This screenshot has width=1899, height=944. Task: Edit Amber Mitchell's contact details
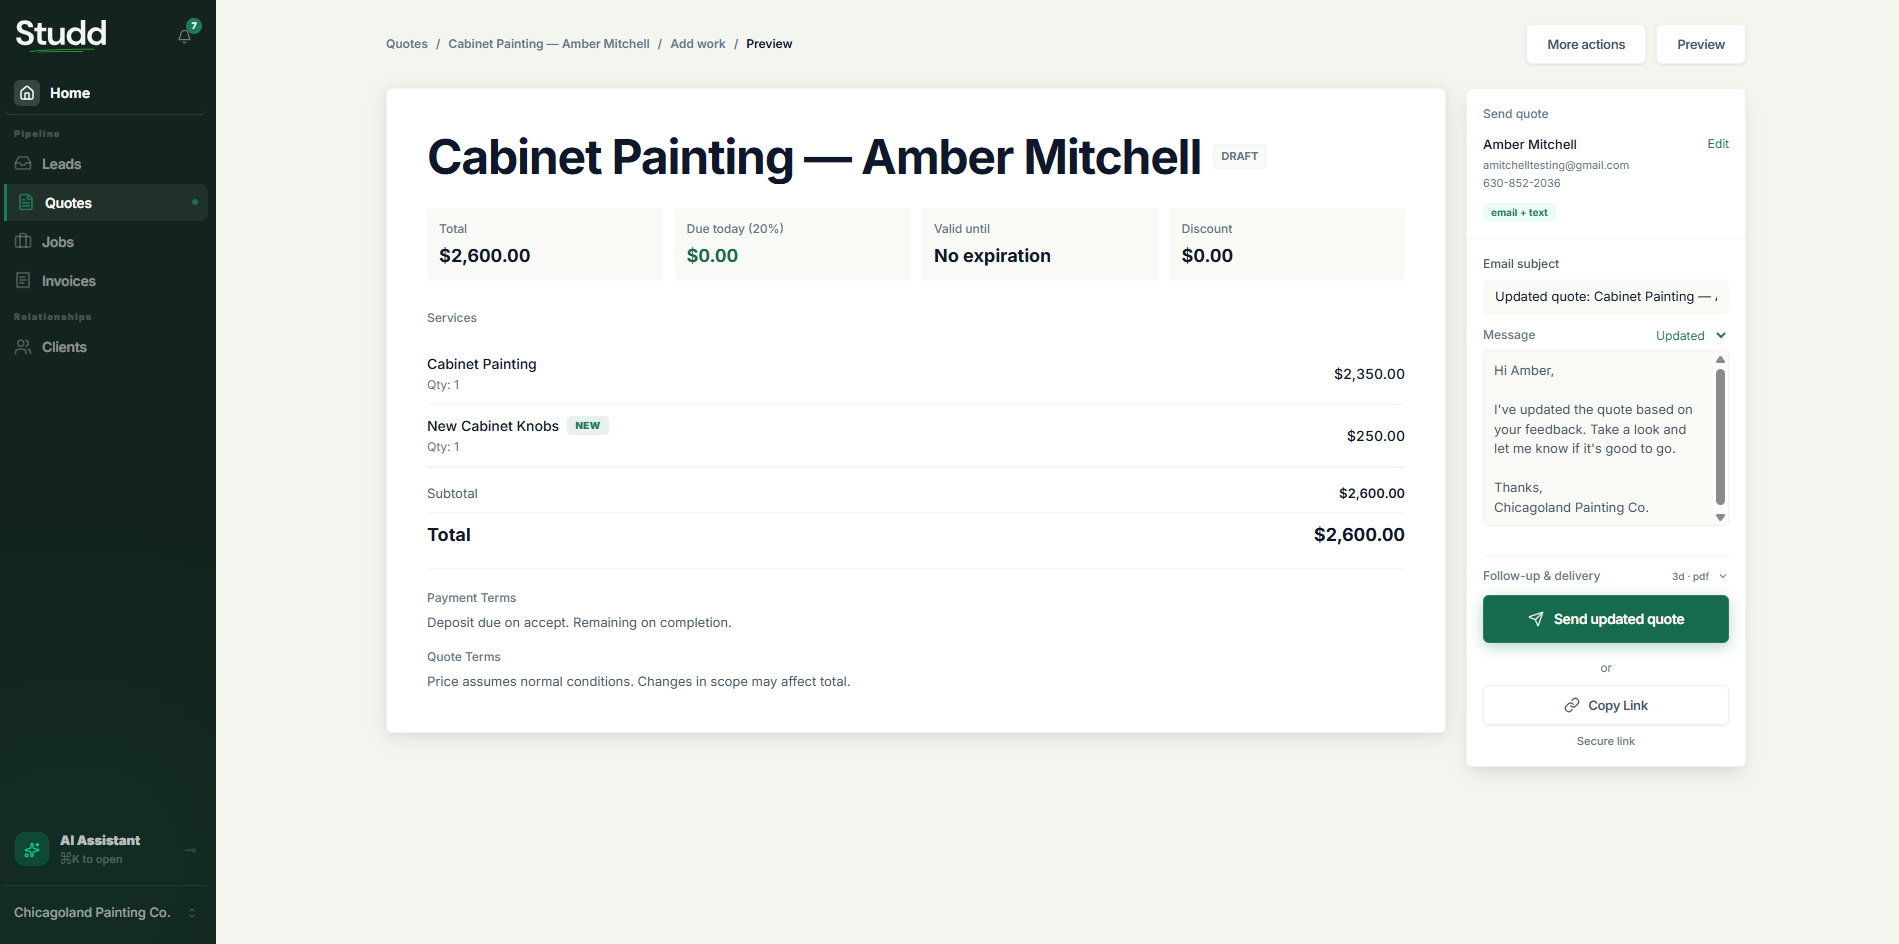pyautogui.click(x=1718, y=144)
